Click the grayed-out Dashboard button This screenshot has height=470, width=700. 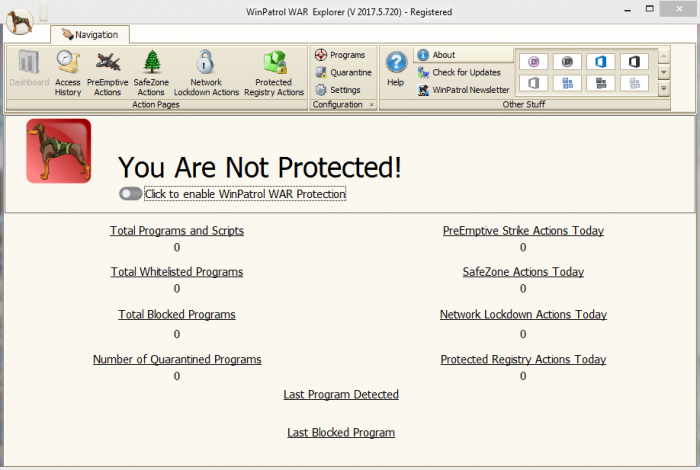(x=29, y=69)
